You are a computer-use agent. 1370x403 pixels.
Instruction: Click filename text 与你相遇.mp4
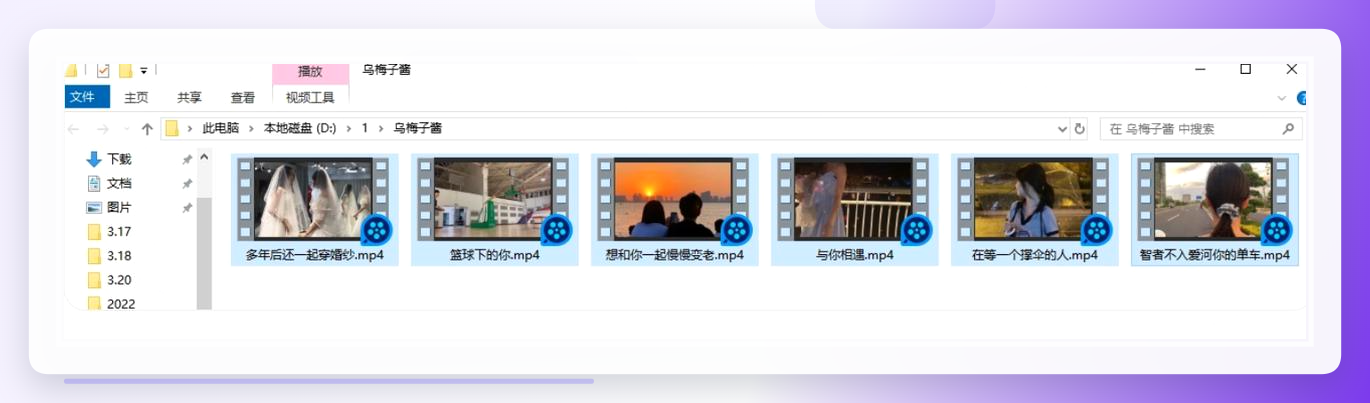click(855, 255)
